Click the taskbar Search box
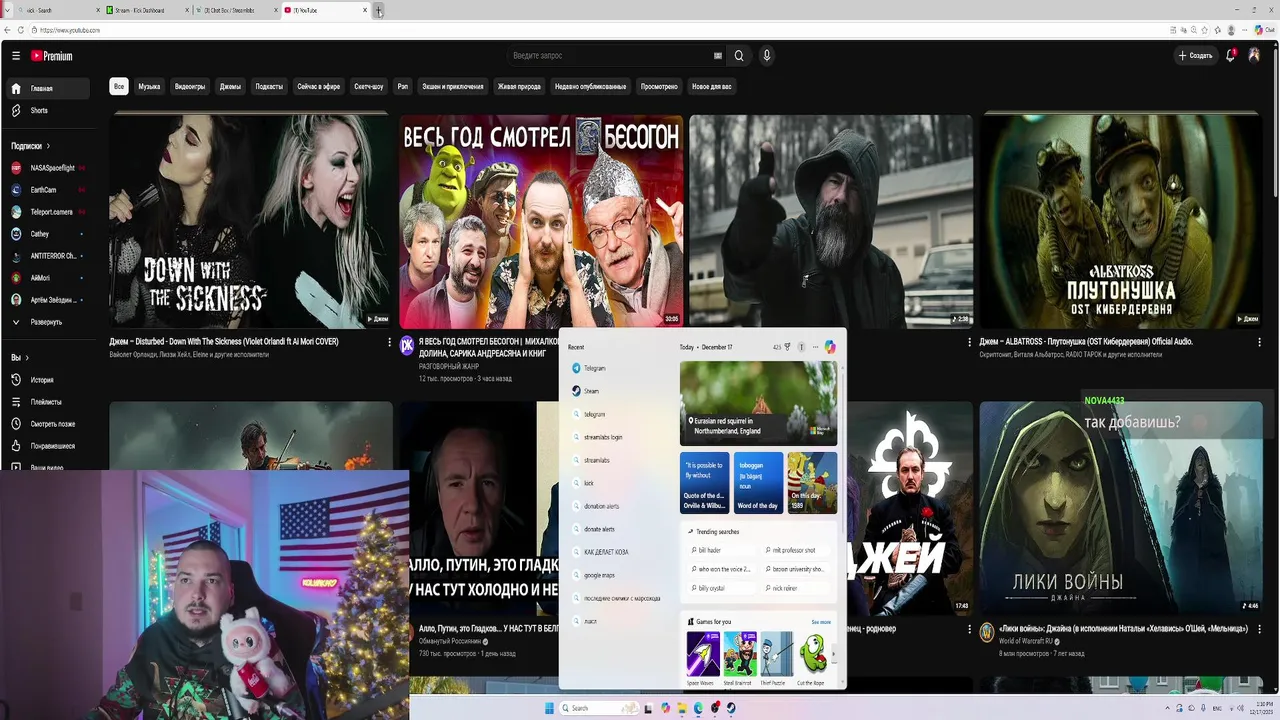Screen dimensions: 1280x720 point(599,708)
